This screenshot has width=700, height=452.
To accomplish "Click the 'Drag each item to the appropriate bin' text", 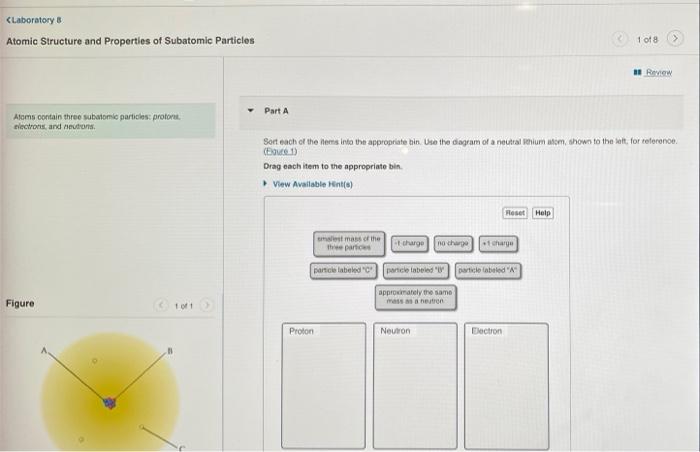I will click(333, 167).
